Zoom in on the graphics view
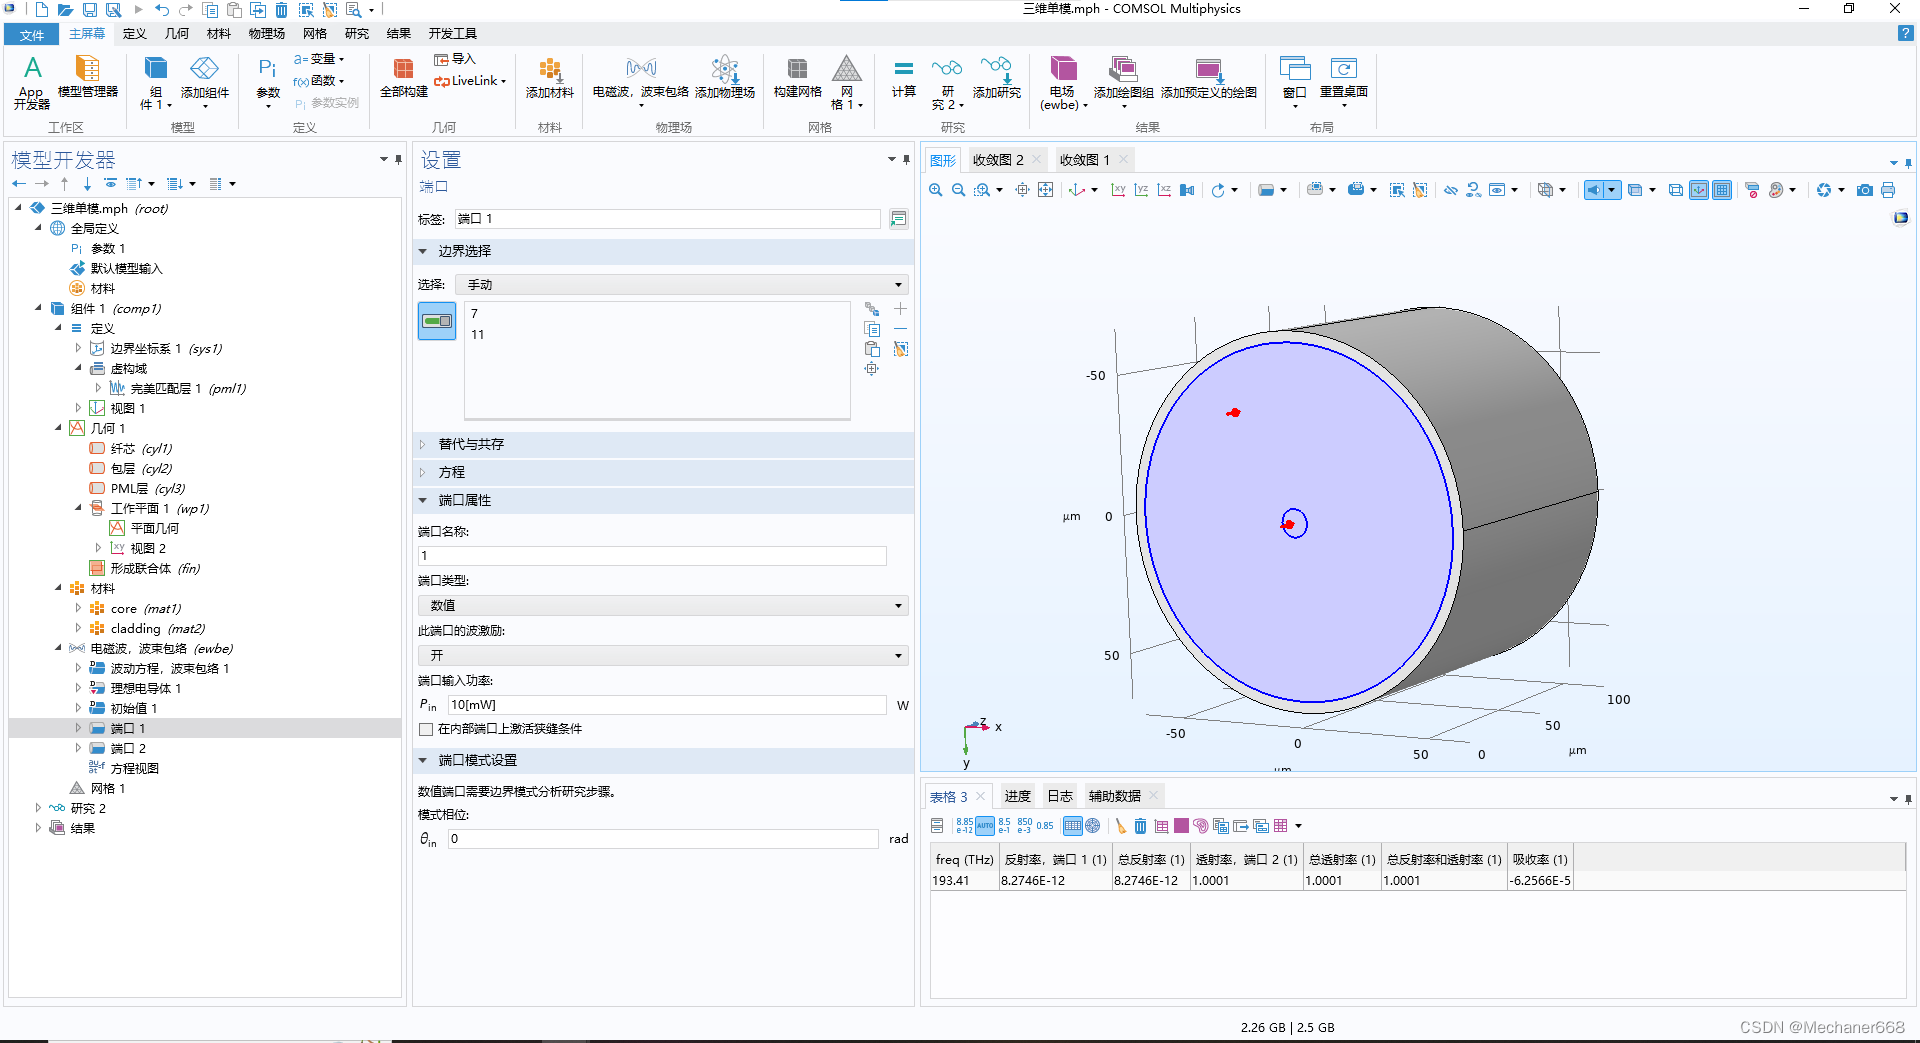Viewport: 1920px width, 1043px height. click(936, 190)
